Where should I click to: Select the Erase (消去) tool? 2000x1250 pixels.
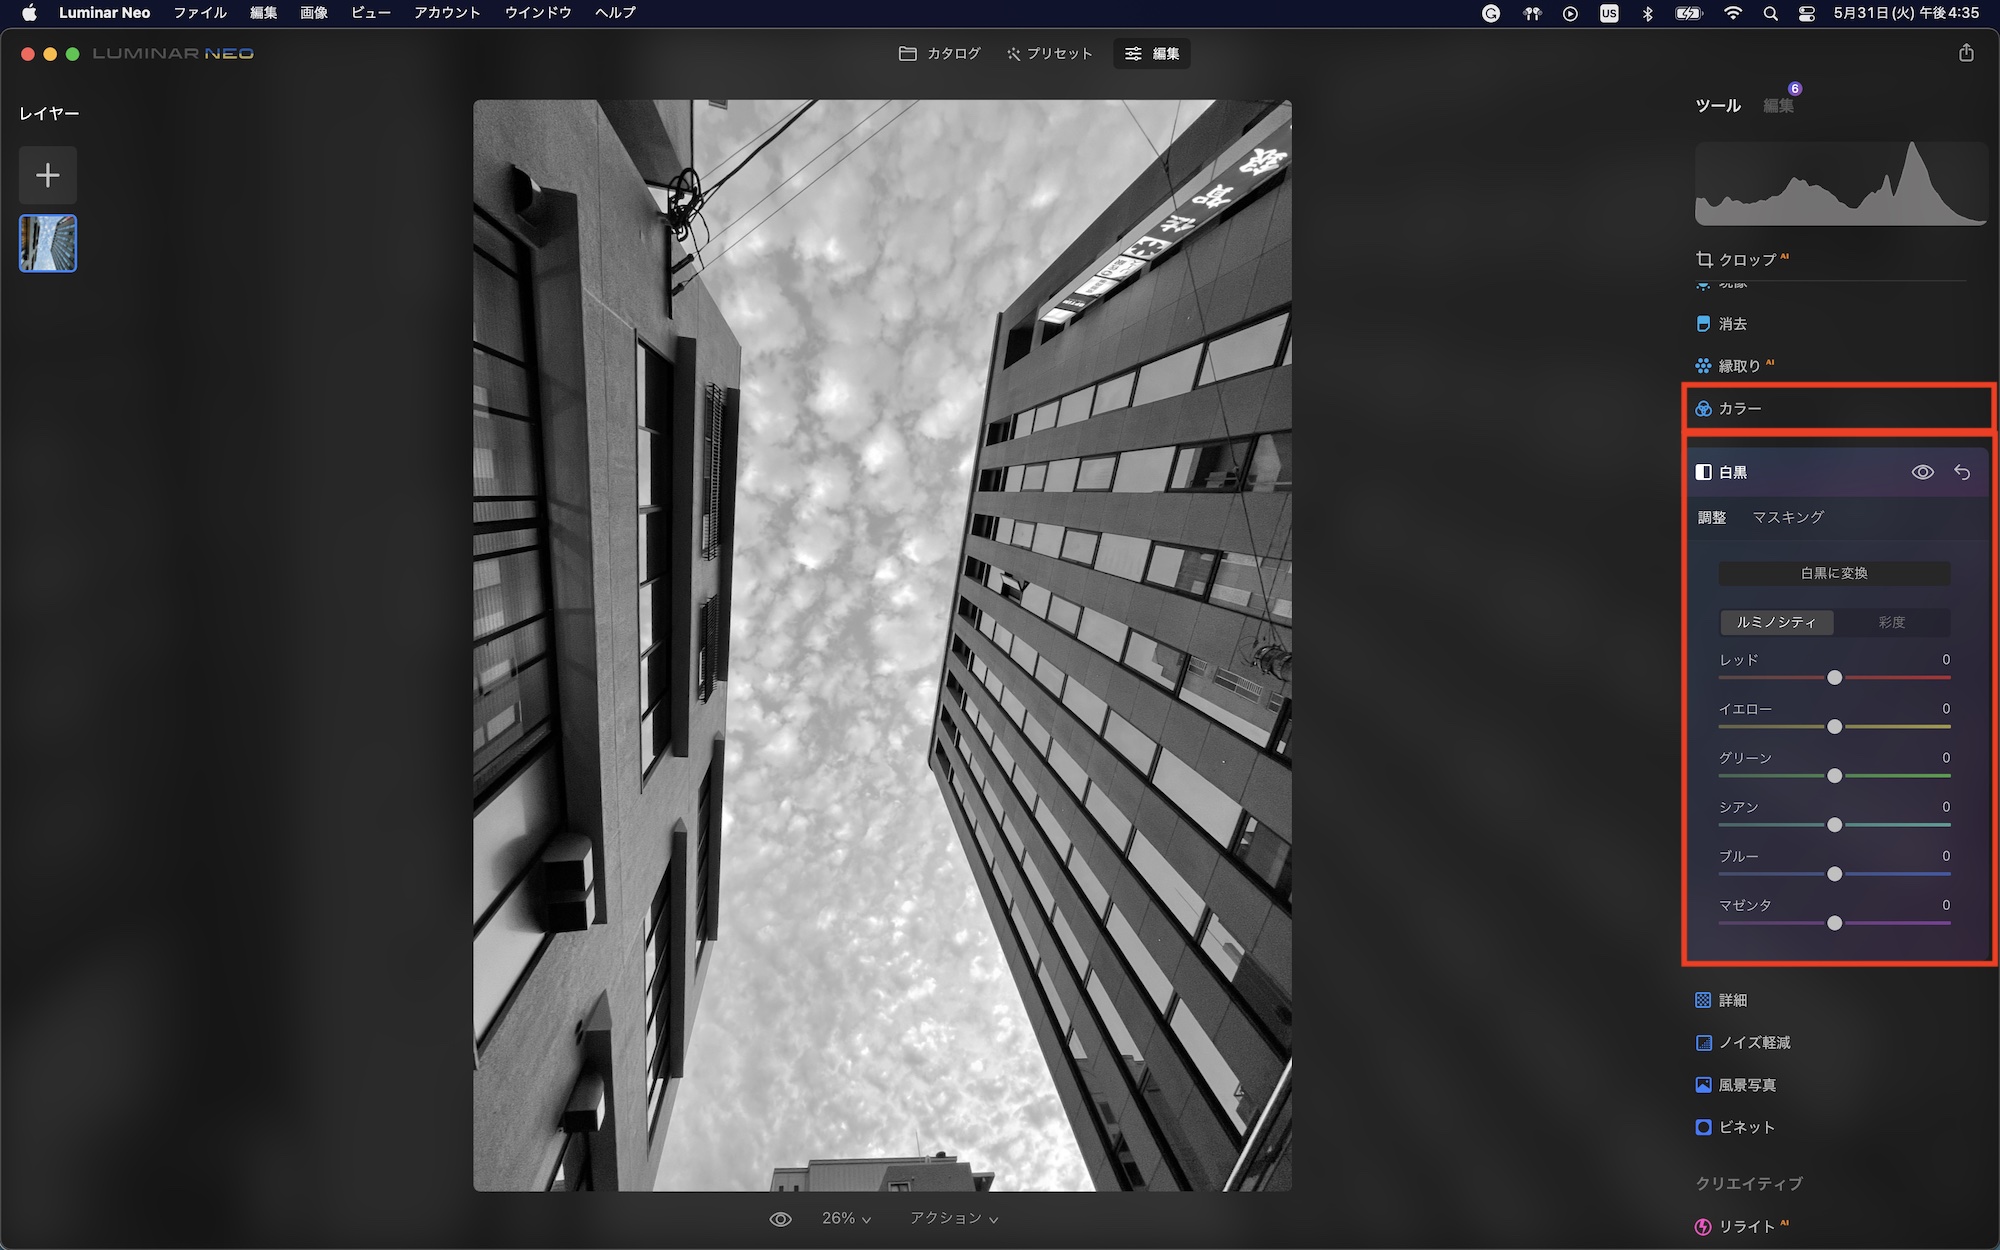pos(1732,324)
